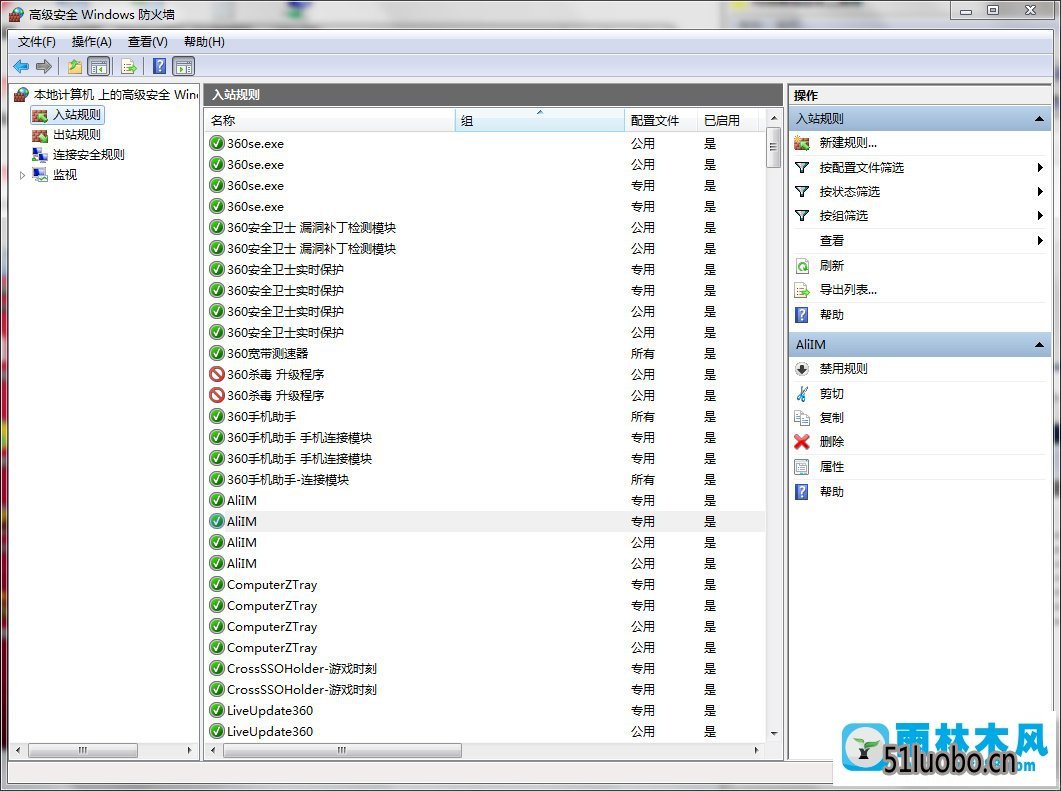
Task: Click the rule list vertical scrollbar thumb
Action: pos(773,148)
